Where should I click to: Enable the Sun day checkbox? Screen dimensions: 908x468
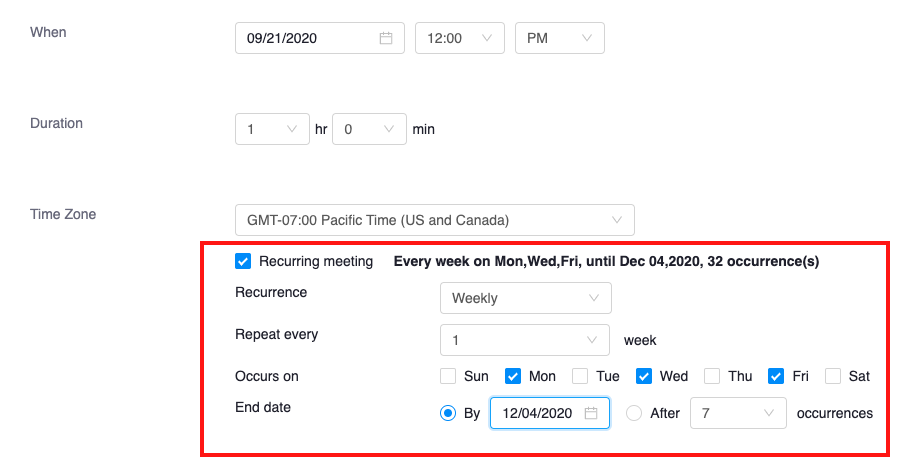pyautogui.click(x=448, y=376)
